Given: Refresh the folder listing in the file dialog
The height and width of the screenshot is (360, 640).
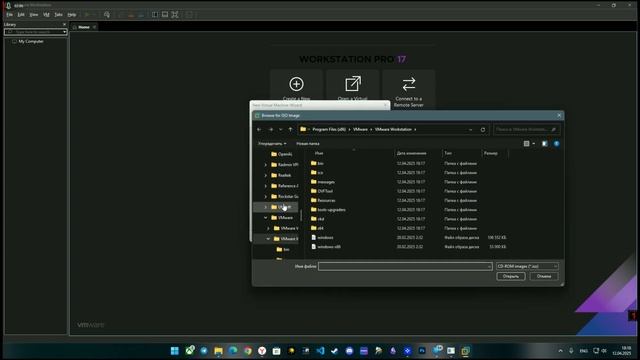Looking at the screenshot, I should pyautogui.click(x=483, y=129).
